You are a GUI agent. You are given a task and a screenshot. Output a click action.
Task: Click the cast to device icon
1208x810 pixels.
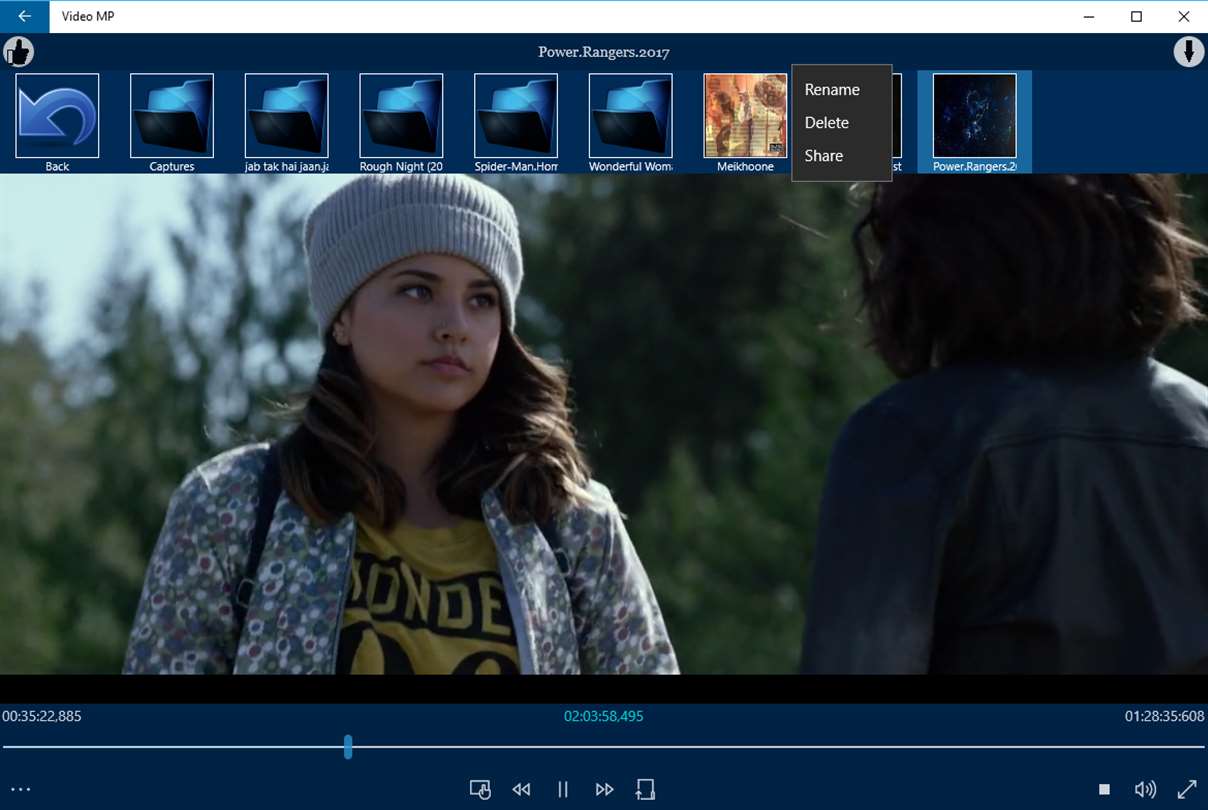[x=480, y=789]
